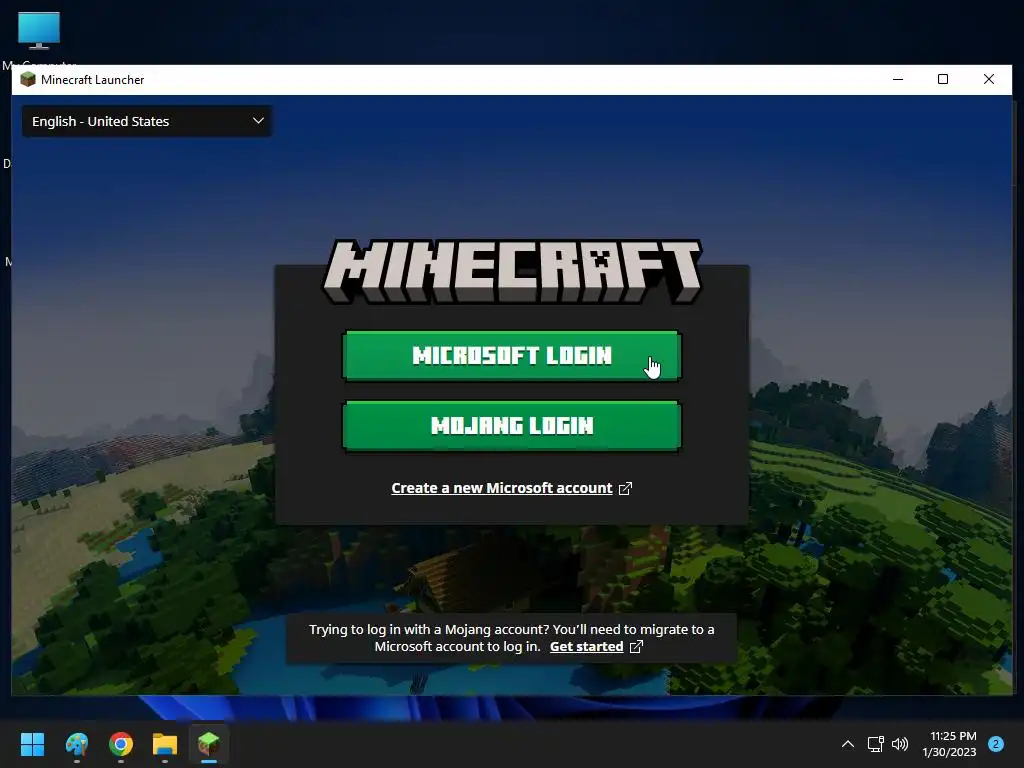Open the clock showing 11:25 PM
Screen dimensions: 1024x768
(950, 744)
